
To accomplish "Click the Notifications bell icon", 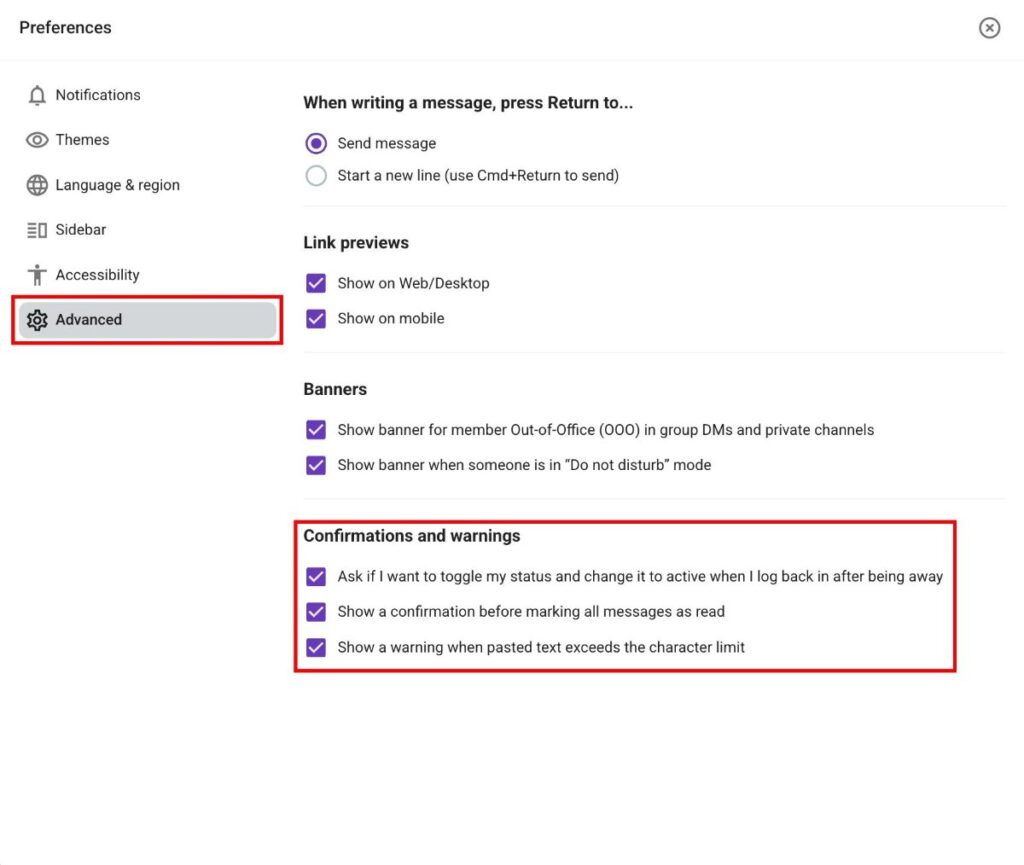I will (37, 96).
